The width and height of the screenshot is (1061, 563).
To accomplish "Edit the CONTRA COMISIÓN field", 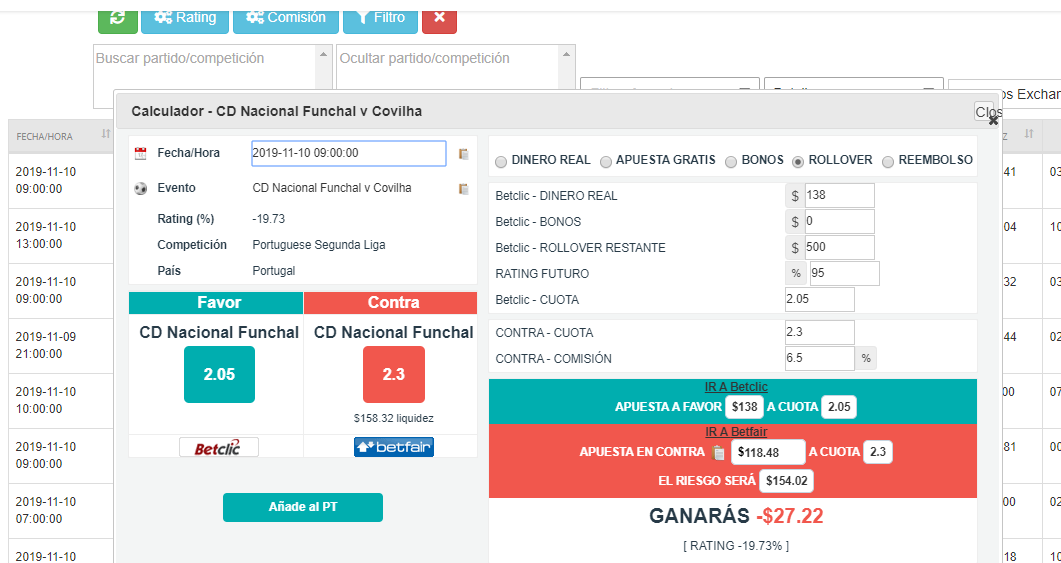I will tap(820, 359).
